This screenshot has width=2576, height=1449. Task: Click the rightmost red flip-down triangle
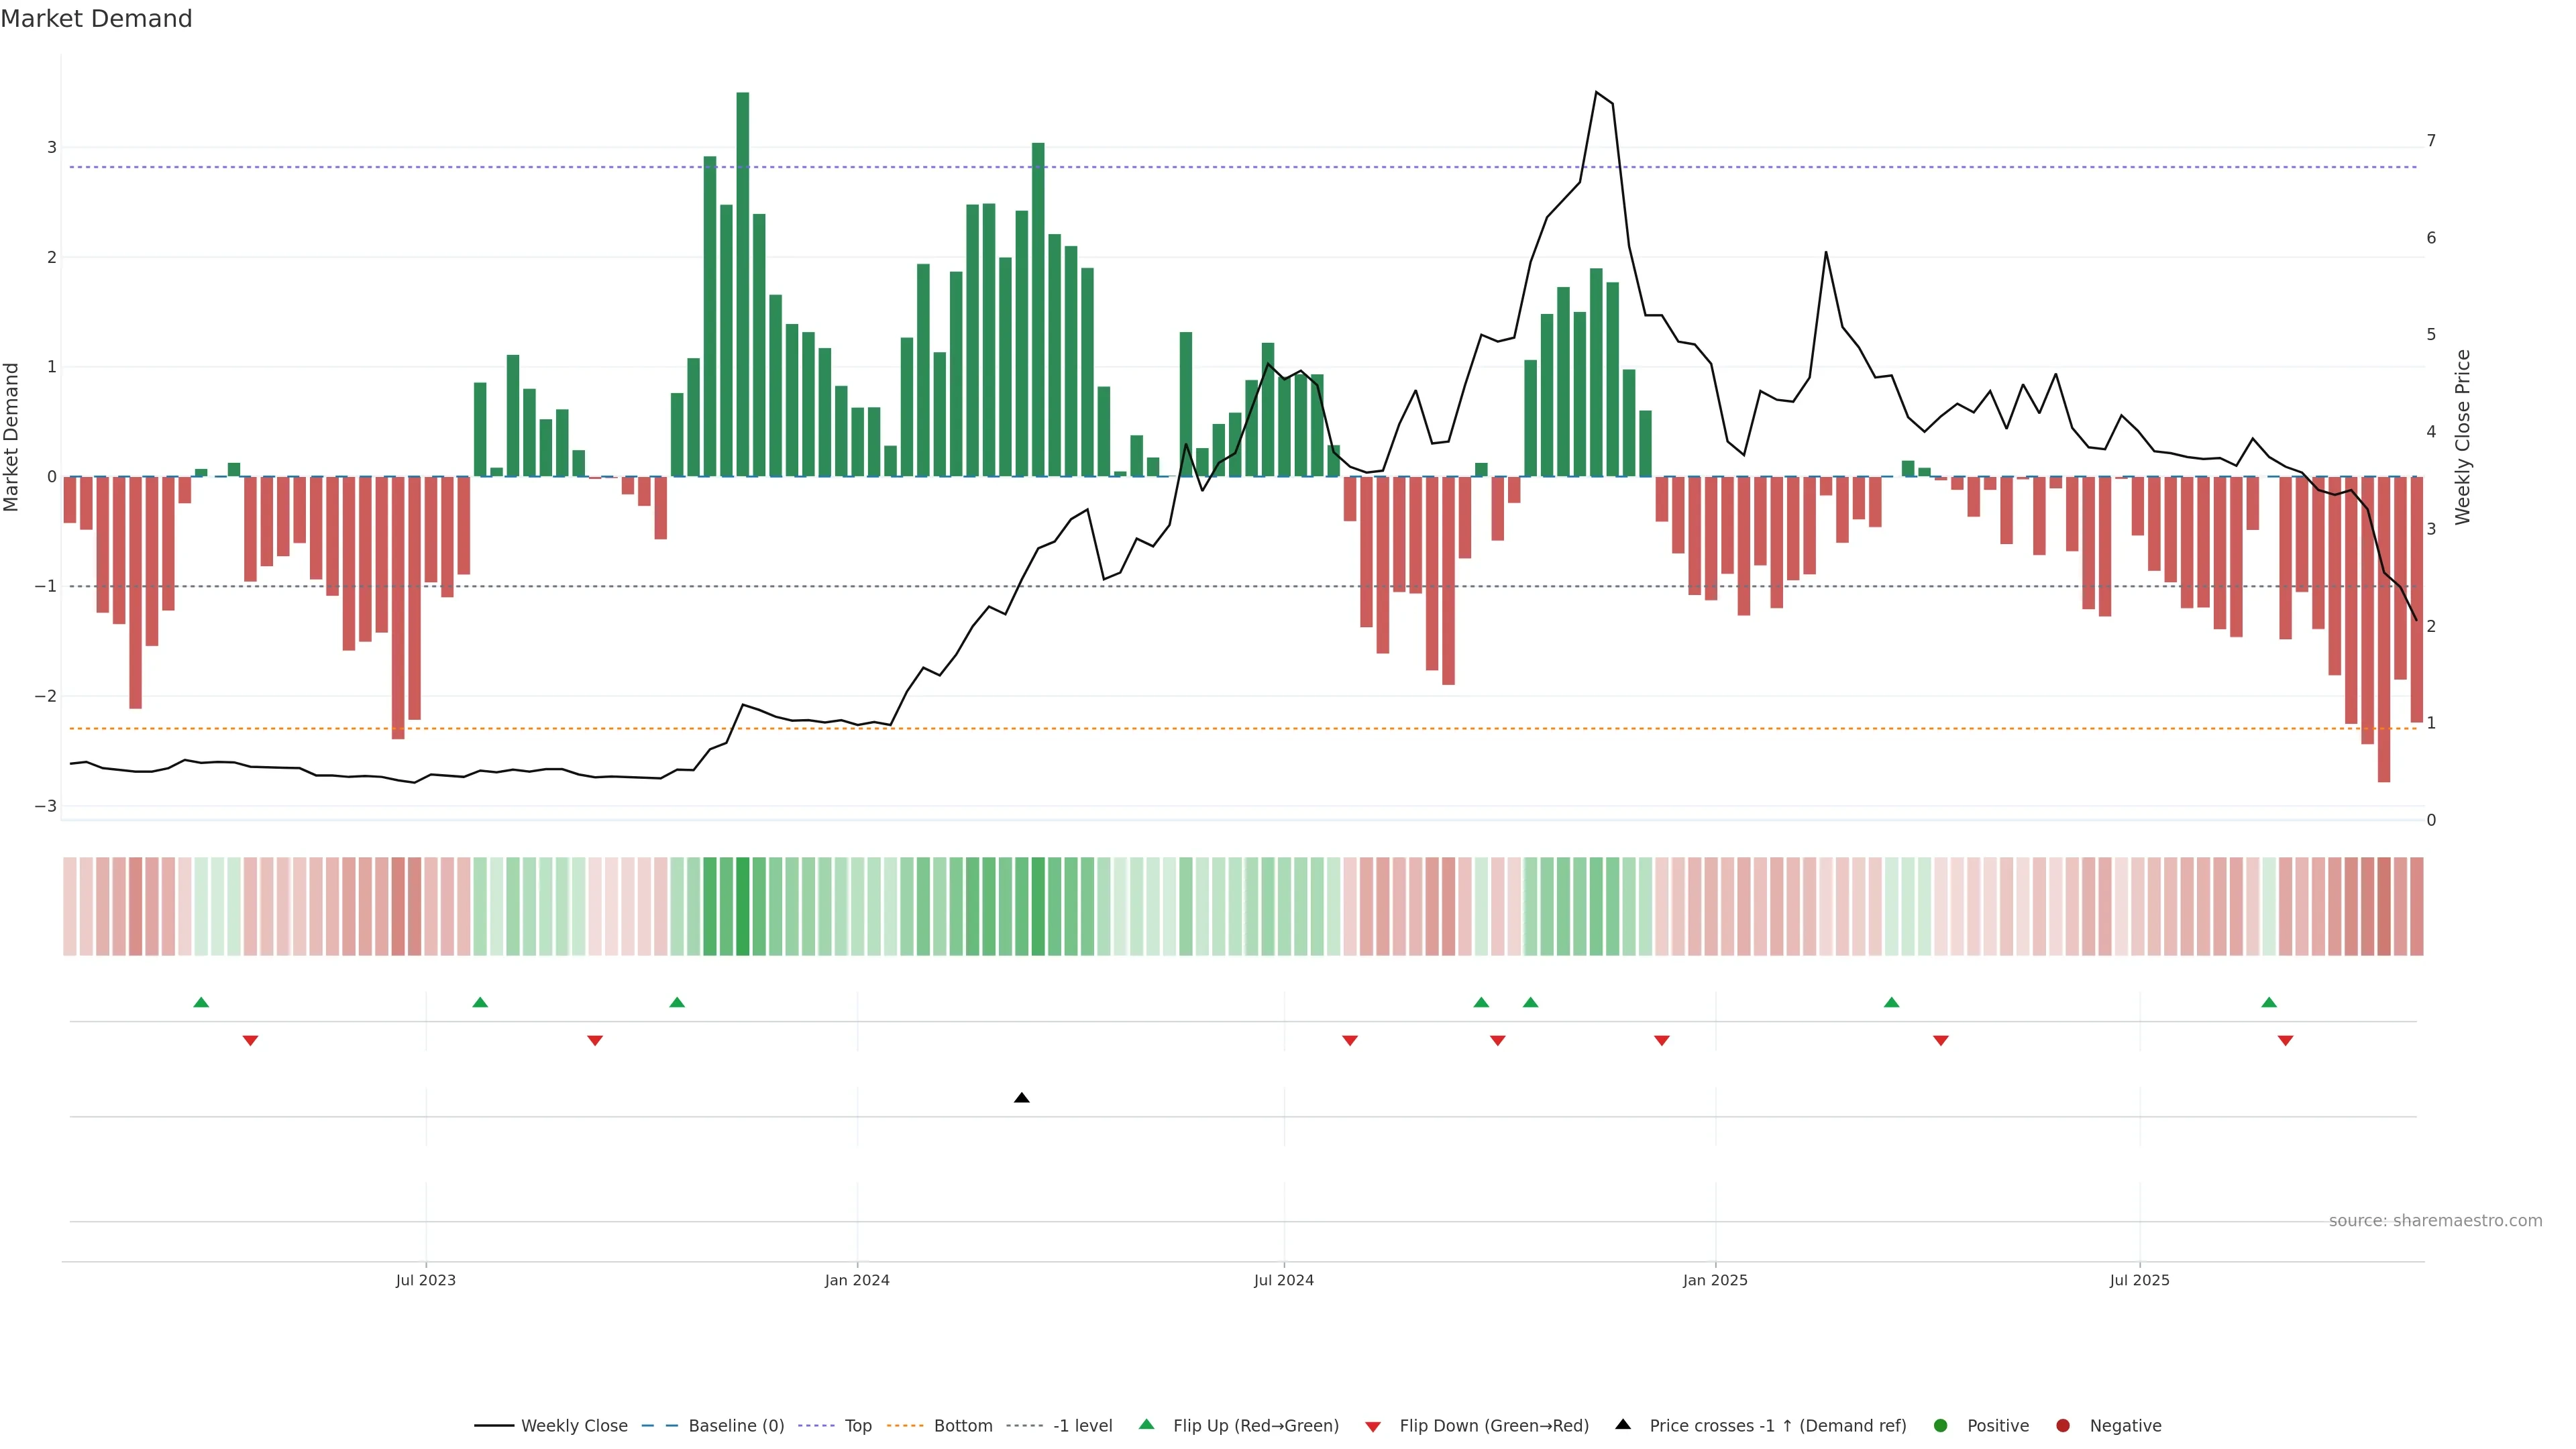2285,1041
